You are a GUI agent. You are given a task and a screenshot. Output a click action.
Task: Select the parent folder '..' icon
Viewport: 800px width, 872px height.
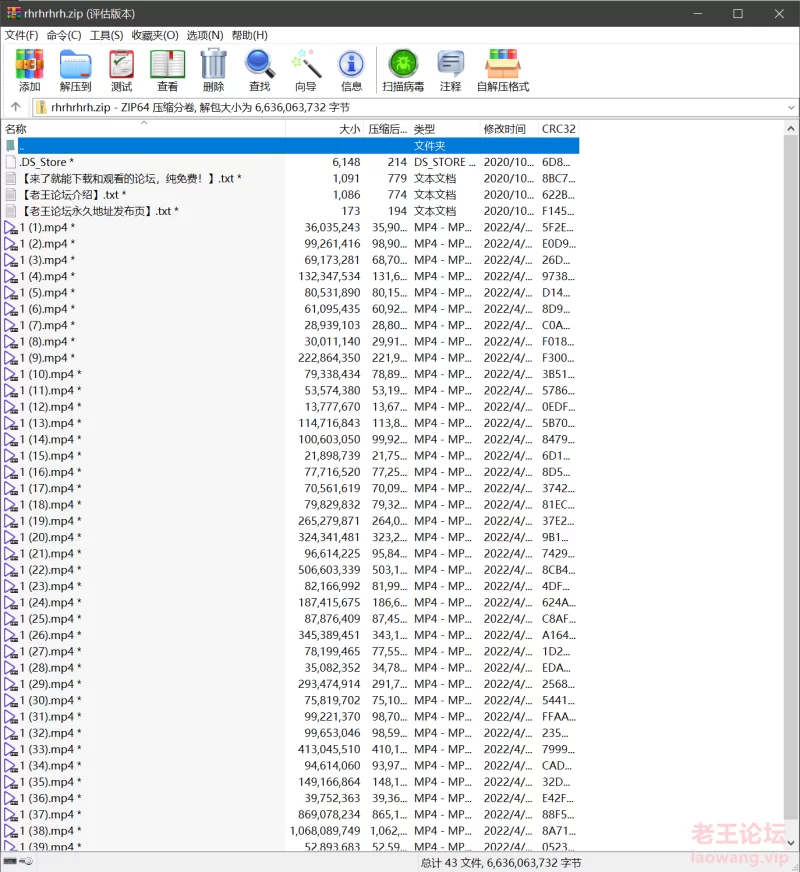point(11,146)
